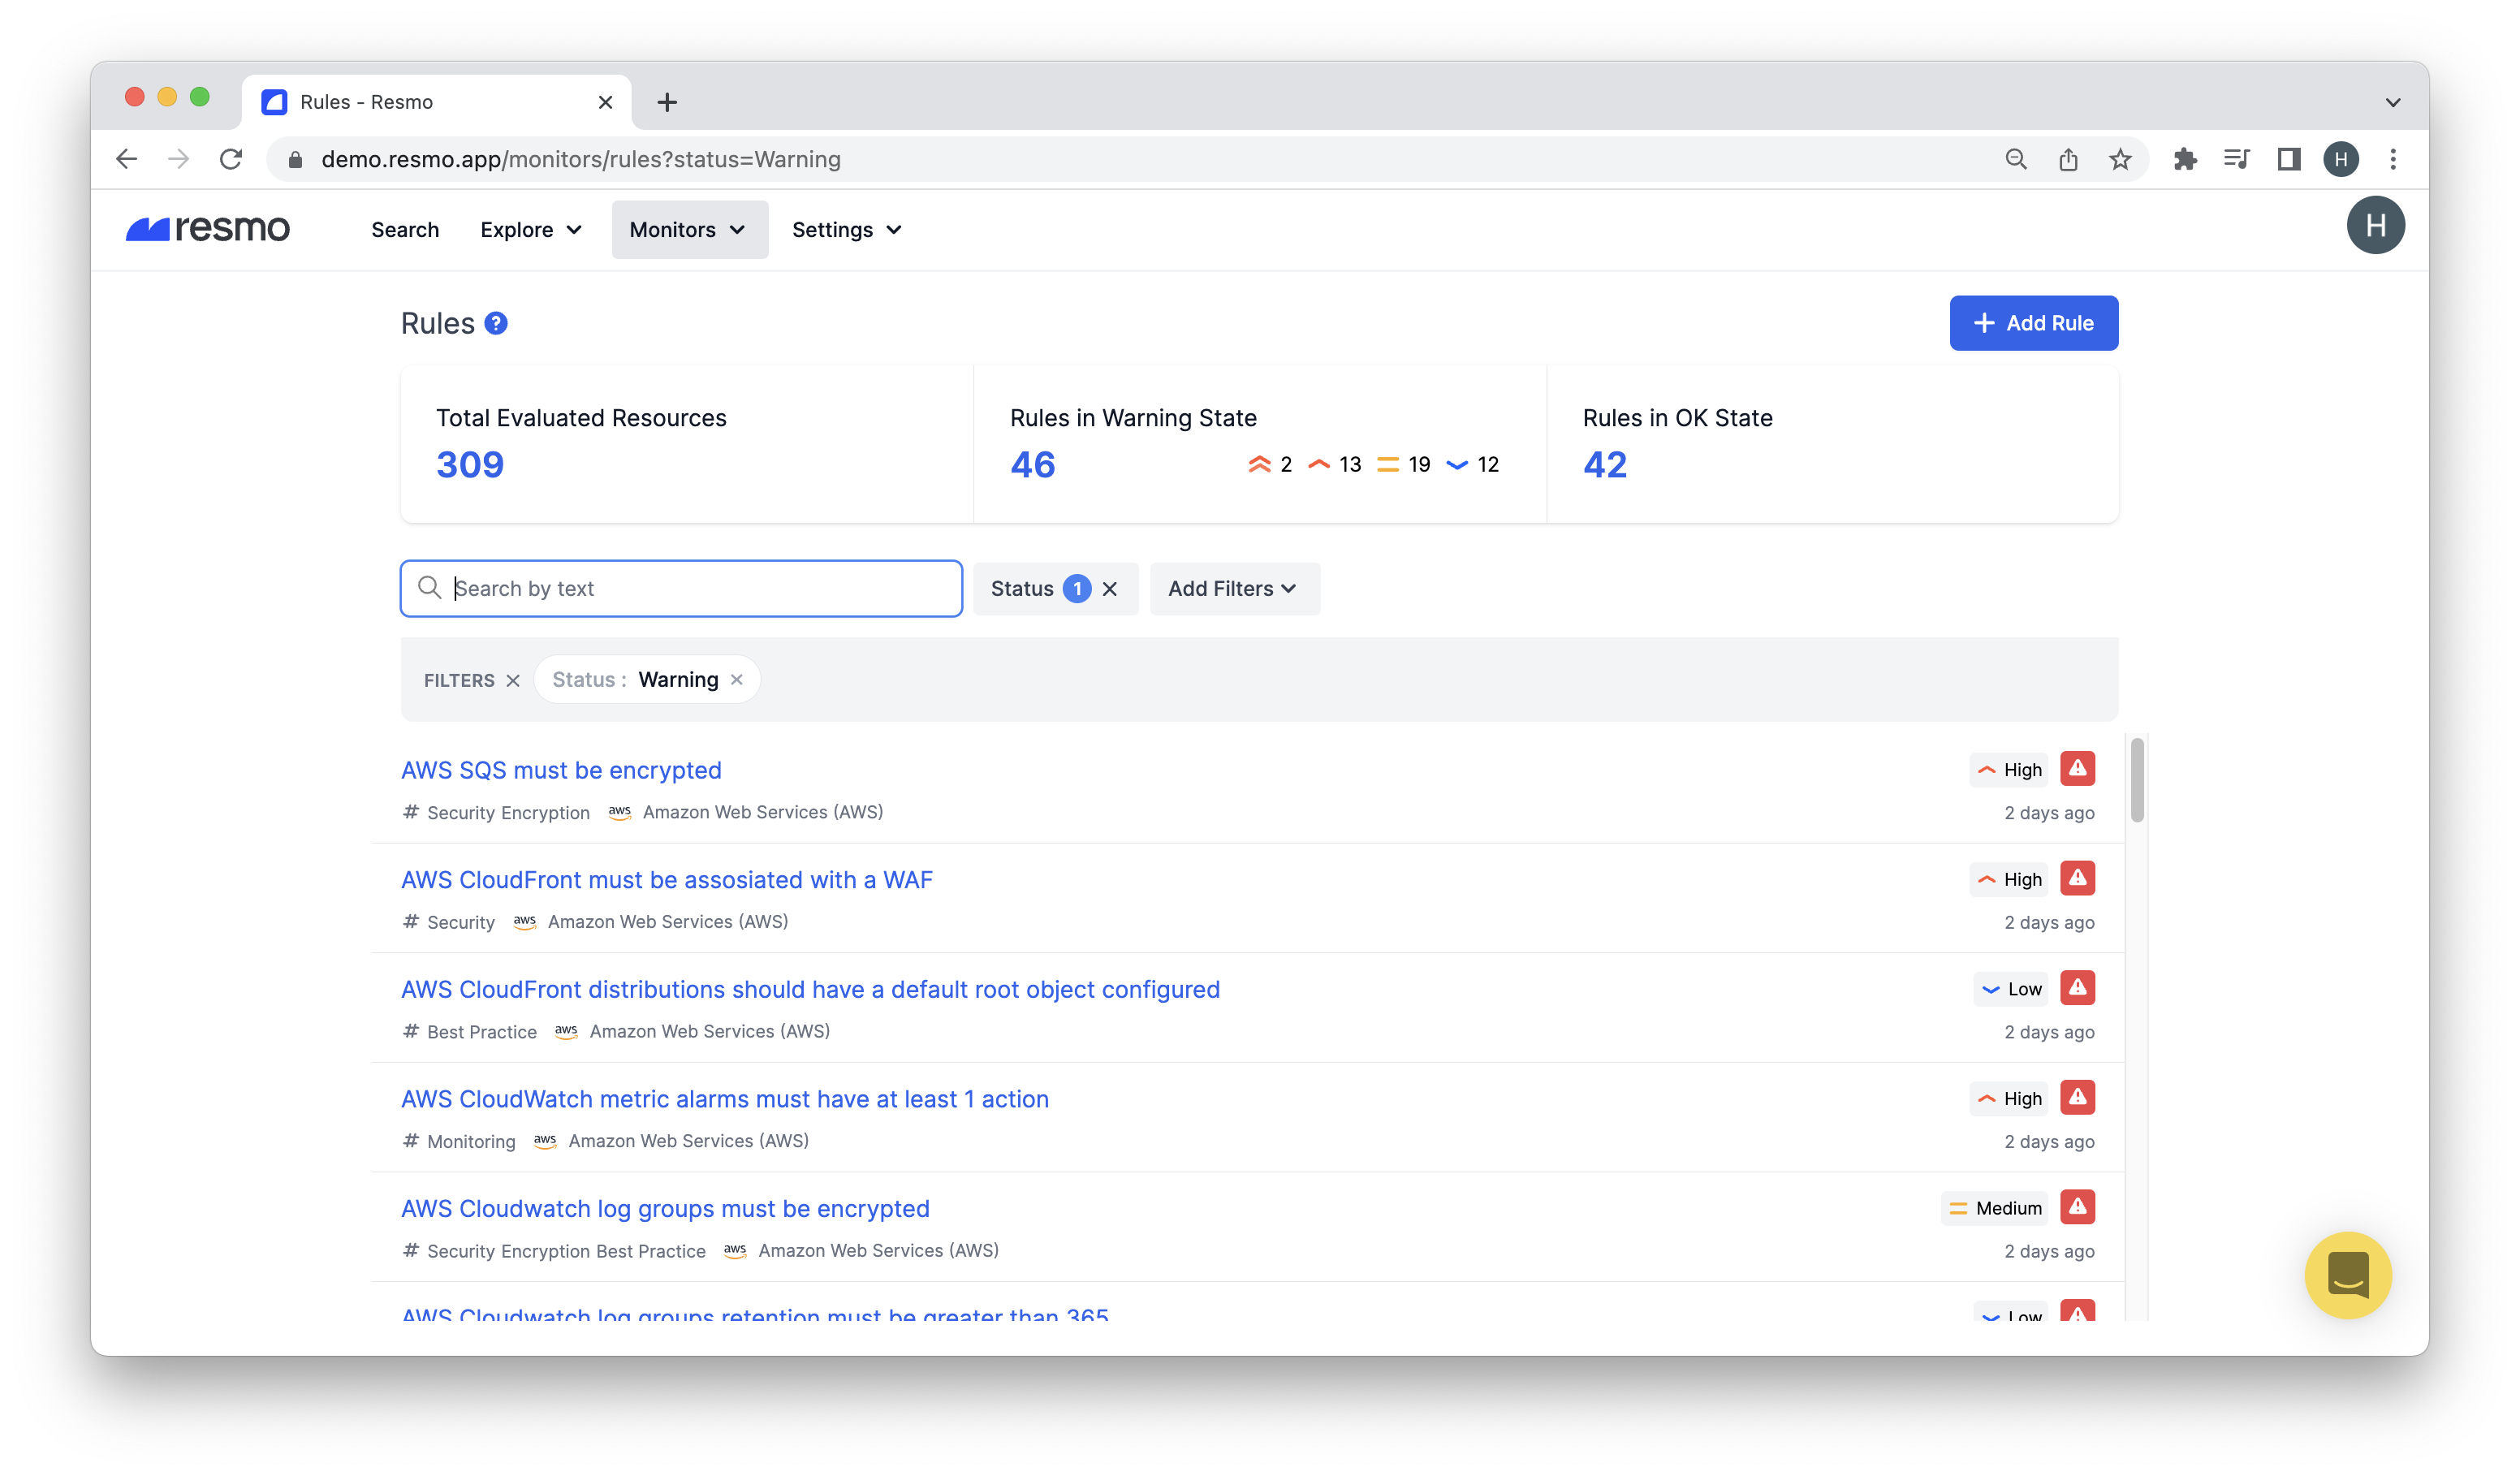Open a new browser tab with plus

[667, 102]
